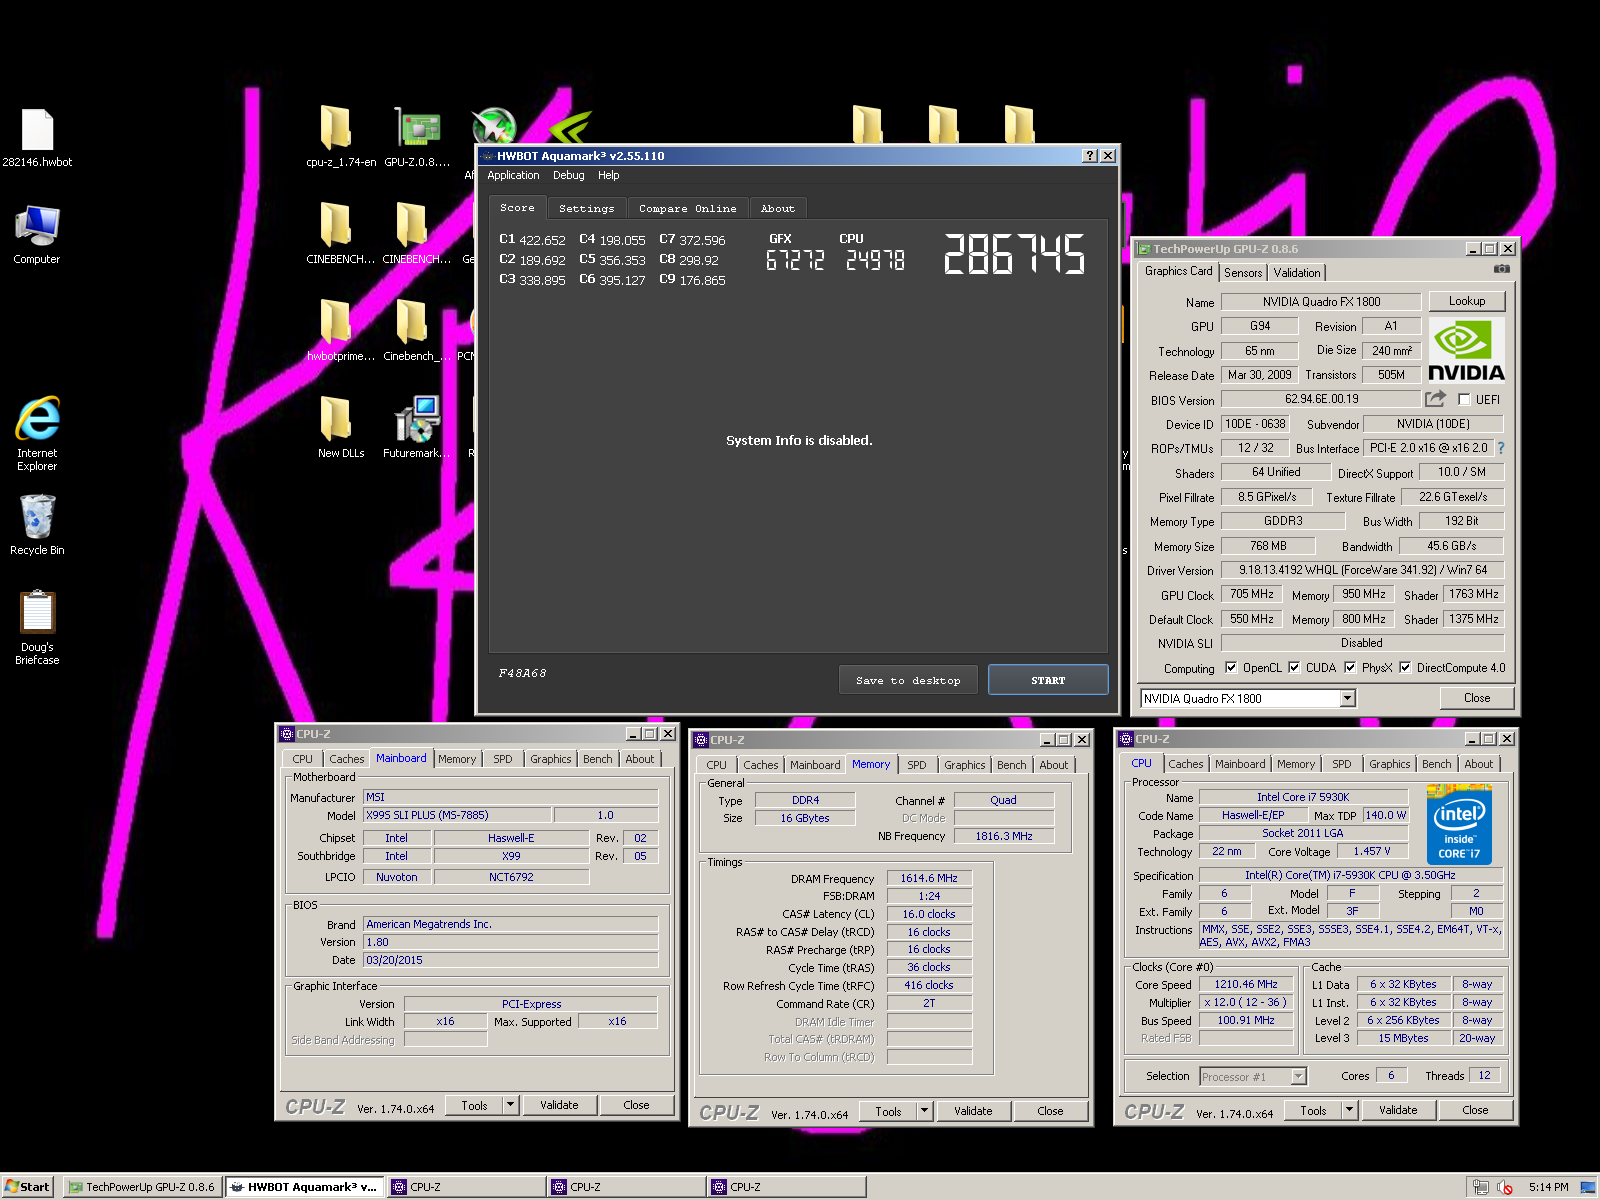Click the BIOS Version field 62.94.6E.00.19
The width and height of the screenshot is (1600, 1200).
(x=1321, y=399)
